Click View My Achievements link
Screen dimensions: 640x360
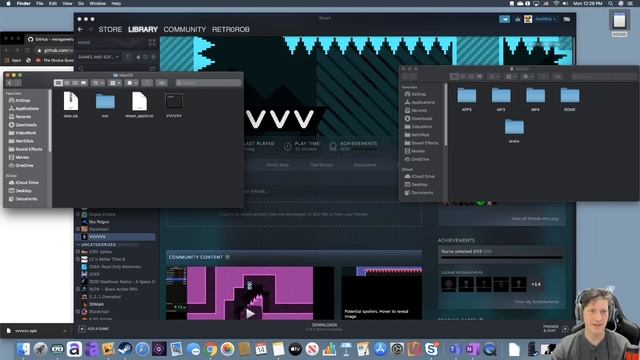tap(536, 302)
